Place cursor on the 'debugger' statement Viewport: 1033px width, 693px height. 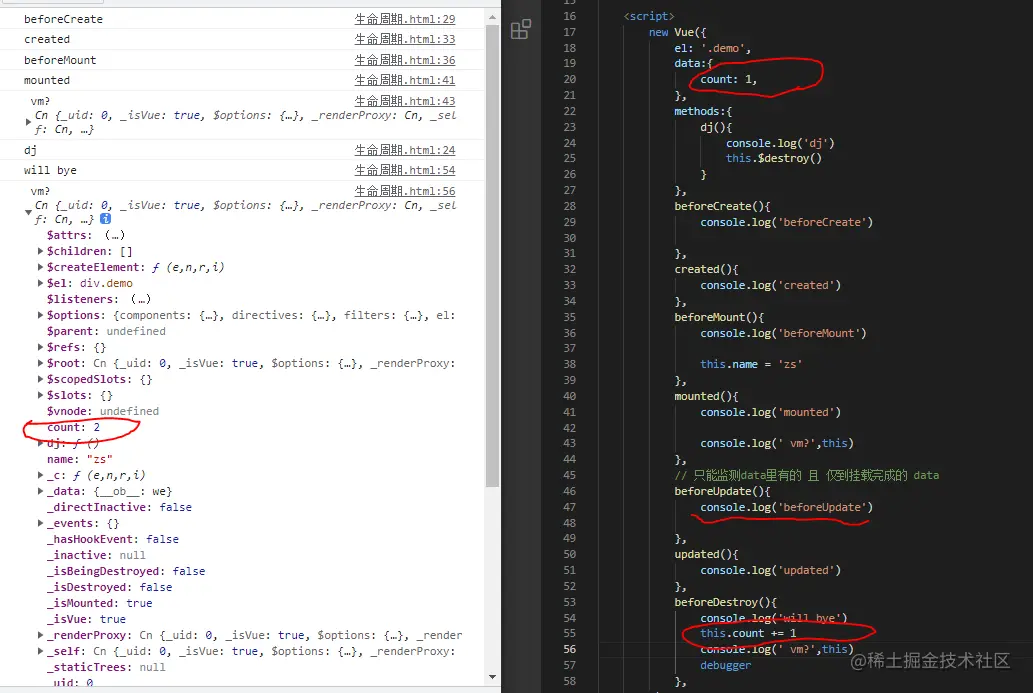[725, 665]
